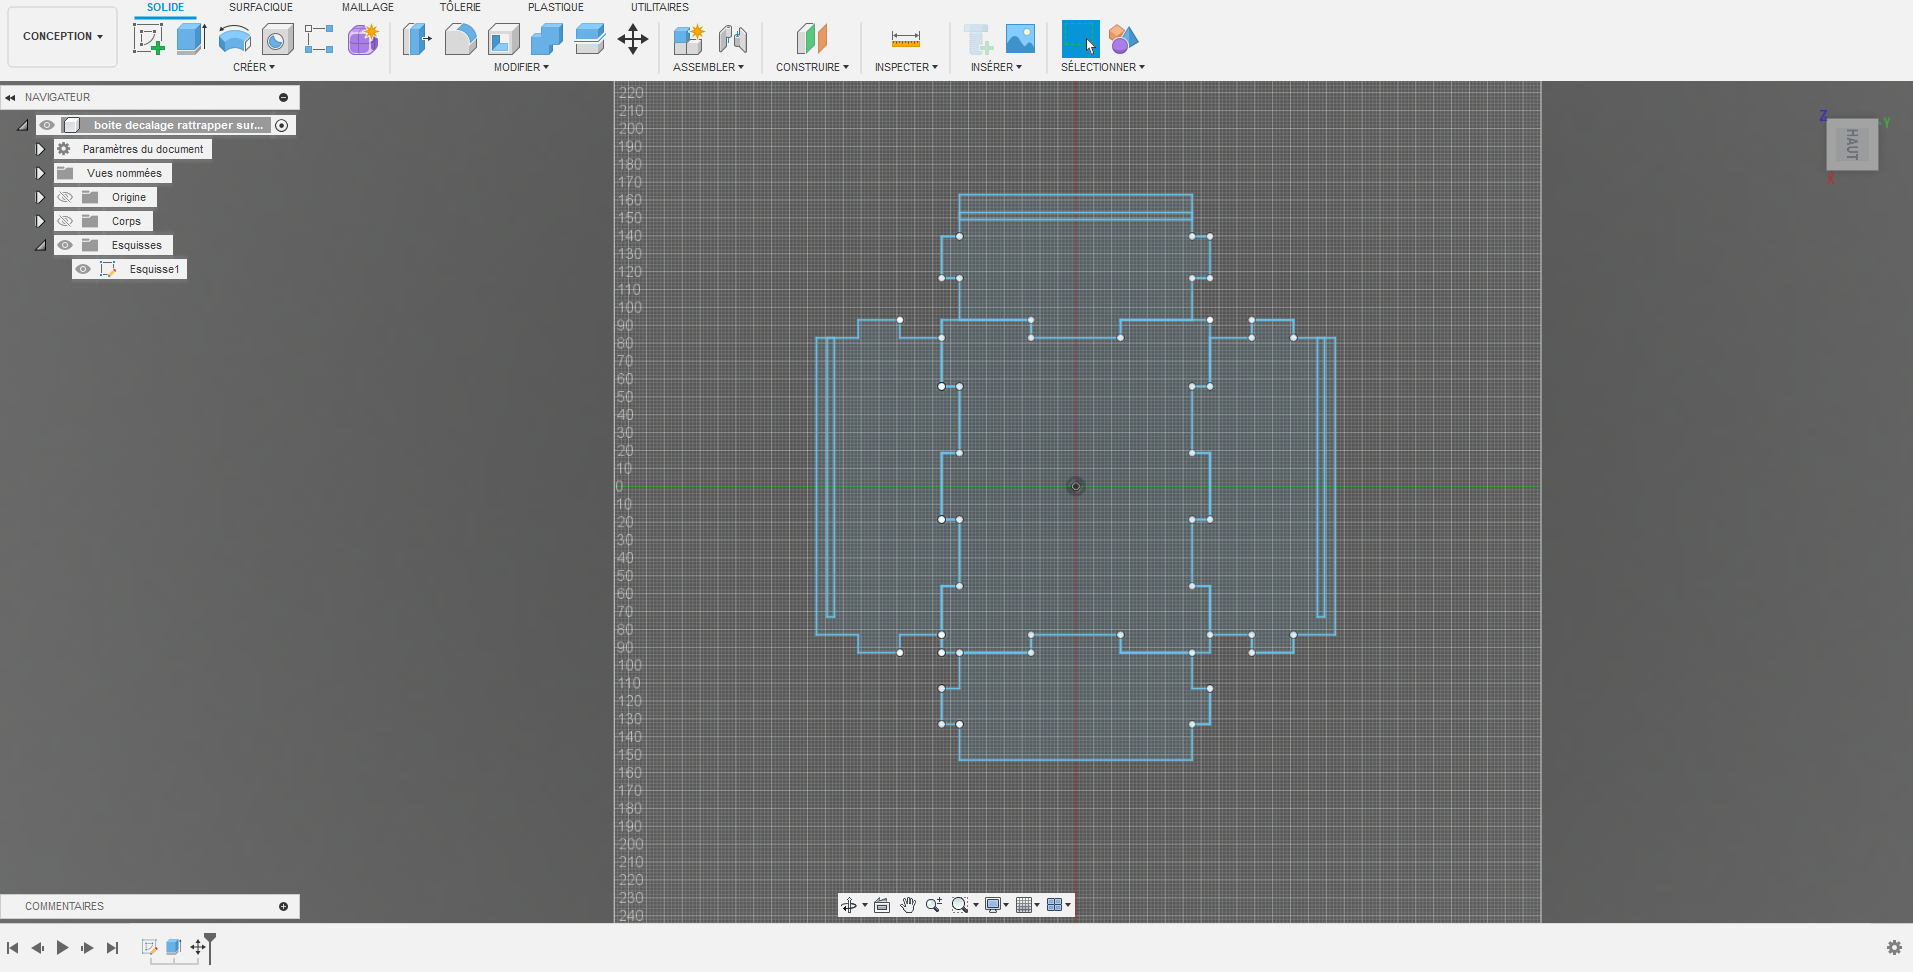Screen dimensions: 1913x972
Task: Switch to the SURFACIQUE tab
Action: (260, 7)
